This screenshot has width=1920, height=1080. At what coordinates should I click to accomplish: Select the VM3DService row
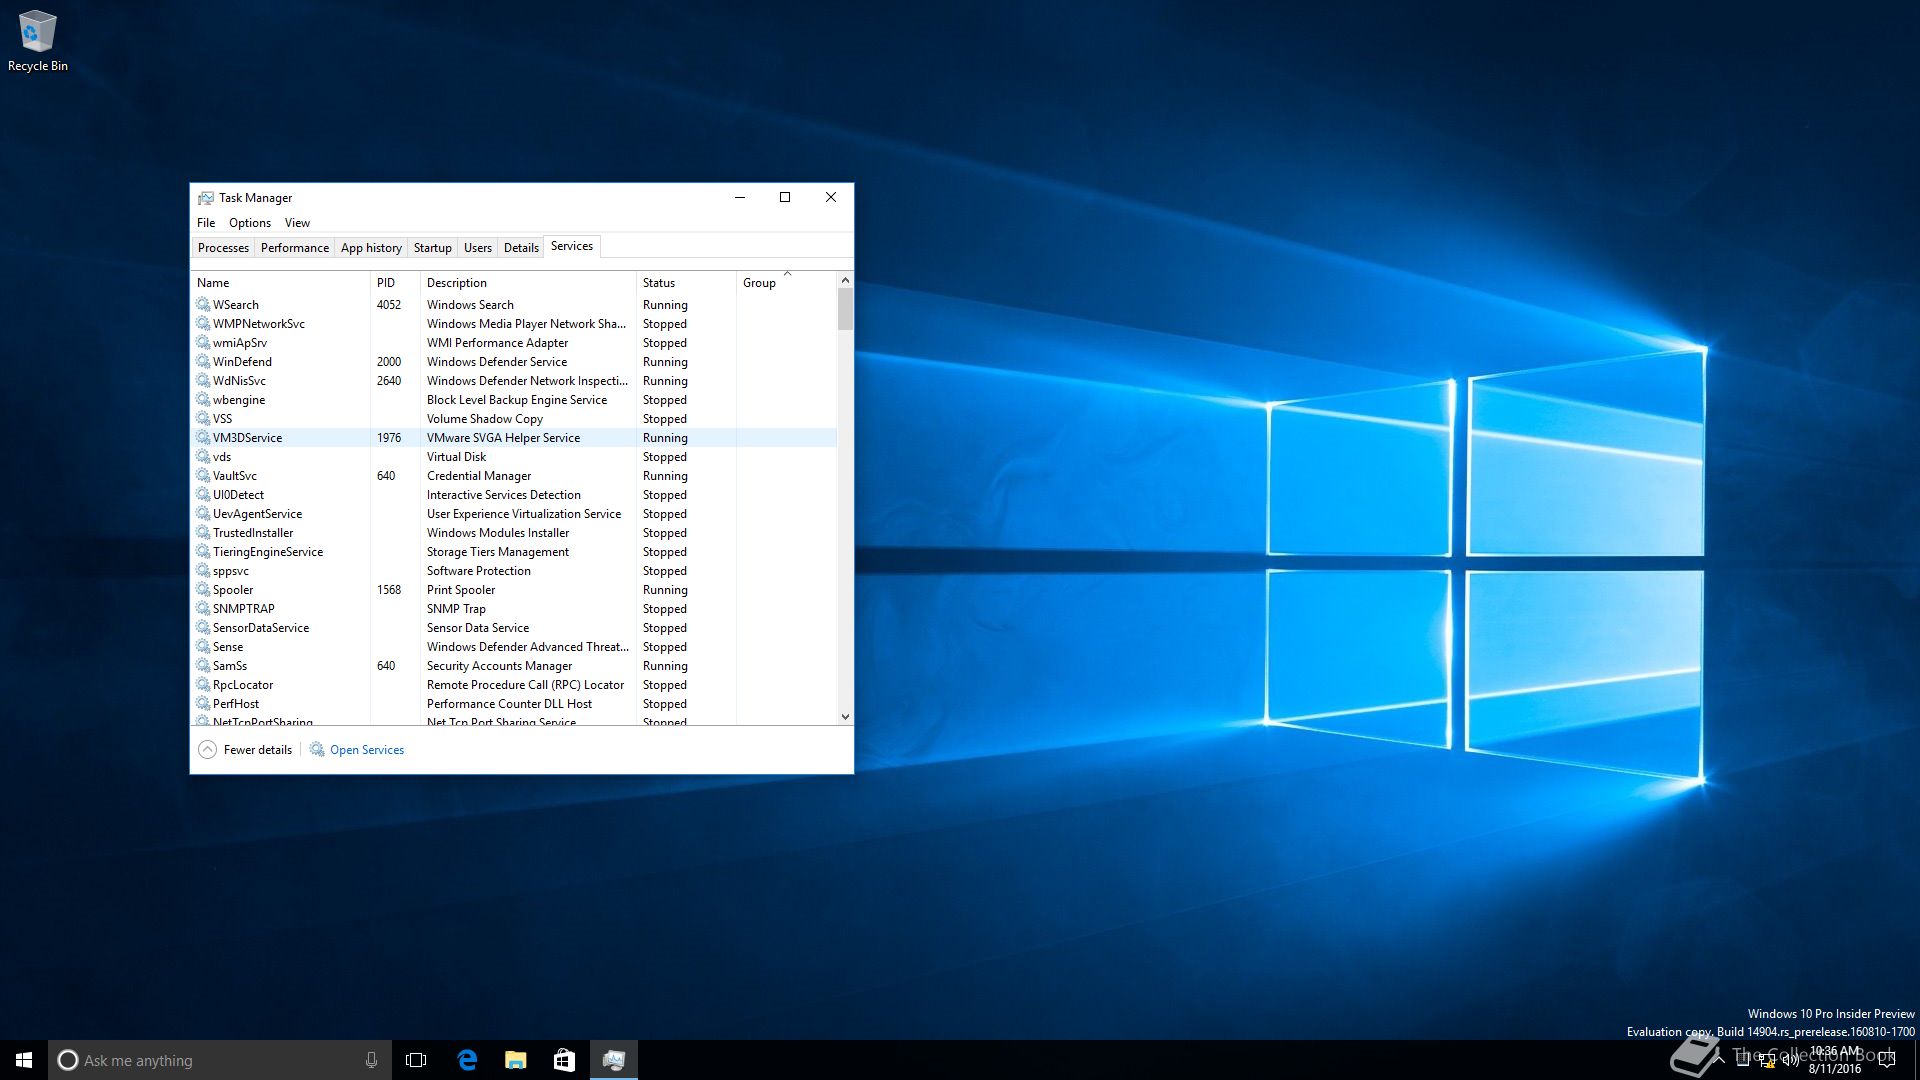(x=514, y=438)
